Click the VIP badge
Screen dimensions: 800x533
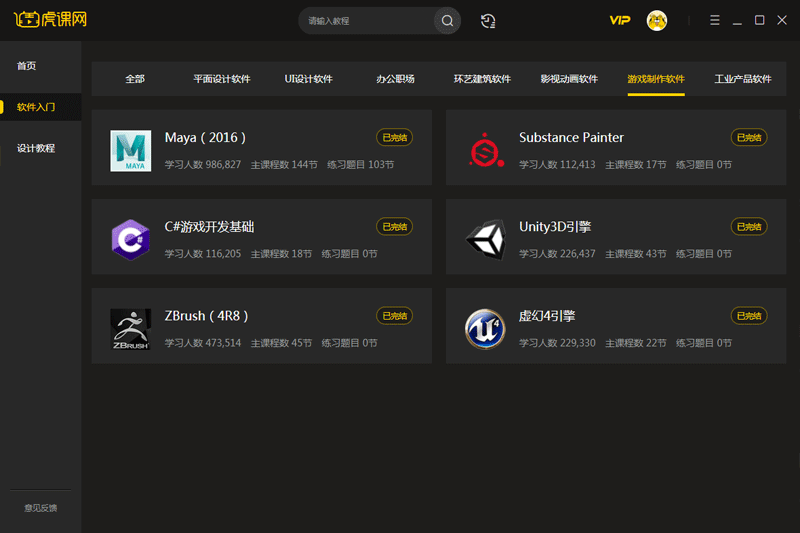click(x=620, y=20)
